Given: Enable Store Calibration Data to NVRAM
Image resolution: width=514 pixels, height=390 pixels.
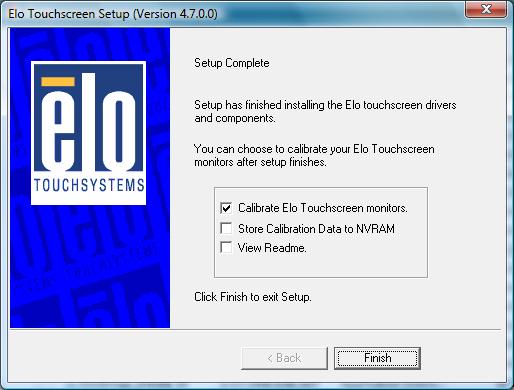Looking at the screenshot, I should [x=226, y=228].
